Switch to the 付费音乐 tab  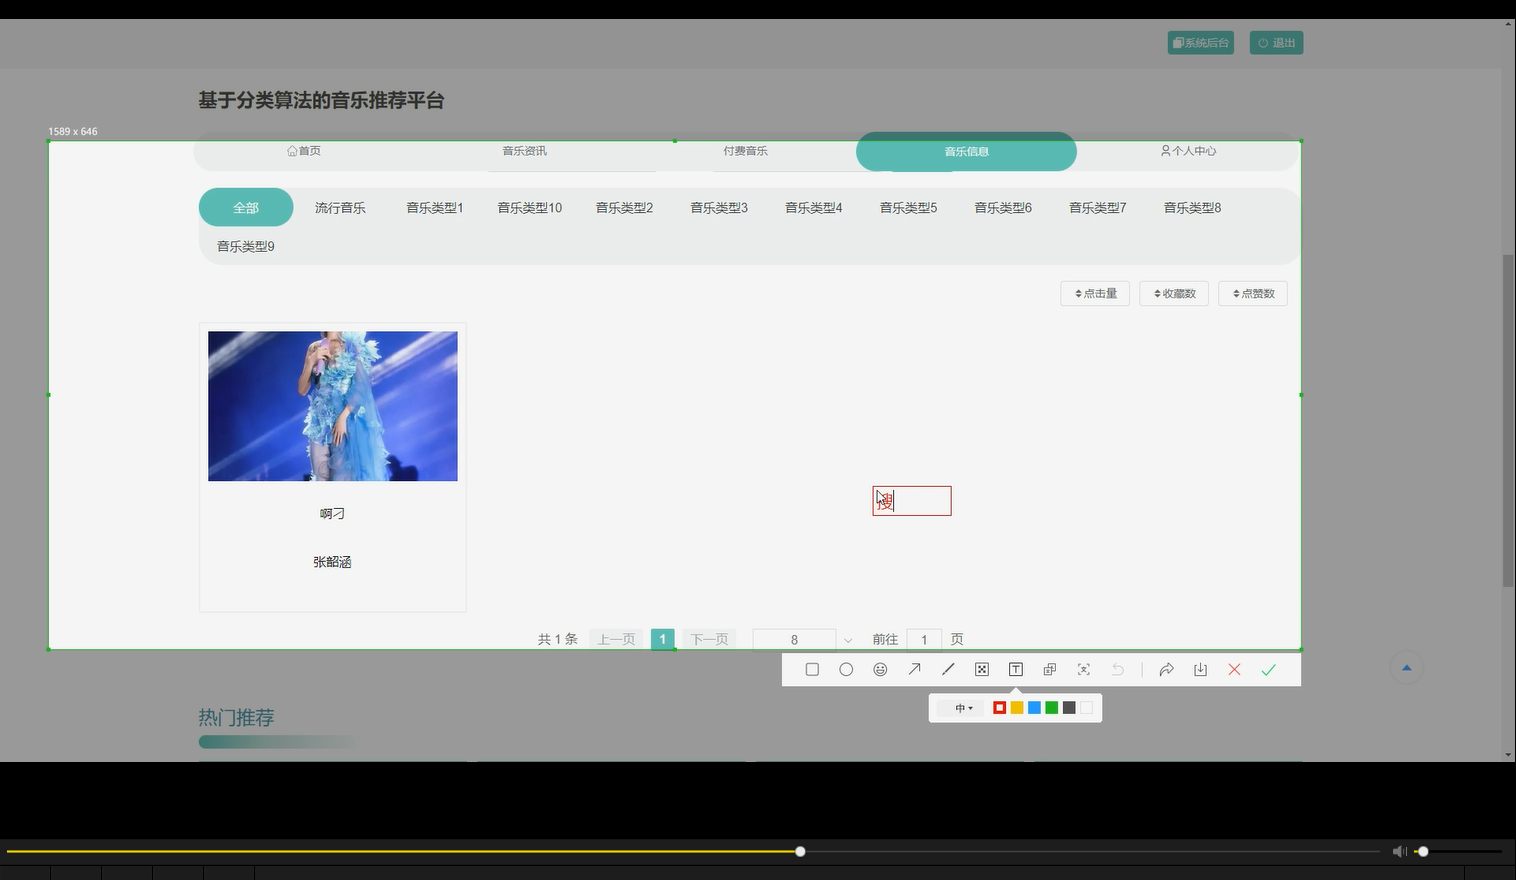click(x=745, y=151)
